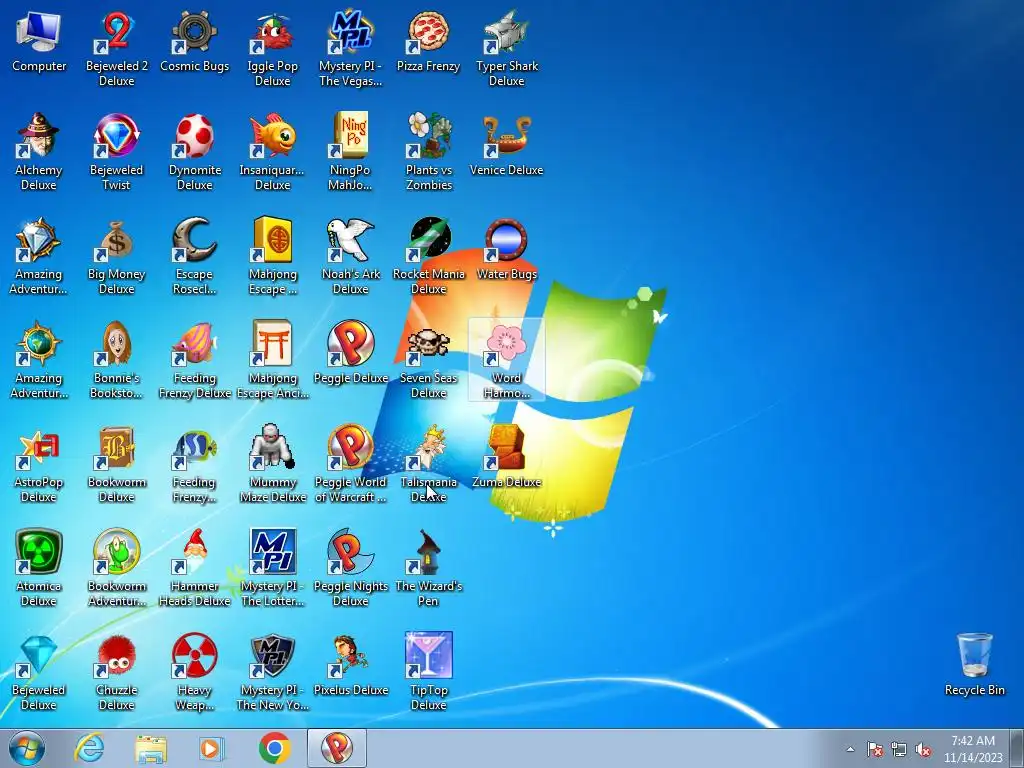Screen dimensions: 1024x768
Task: Click the Pizza Frenzy shortcut
Action: [428, 42]
